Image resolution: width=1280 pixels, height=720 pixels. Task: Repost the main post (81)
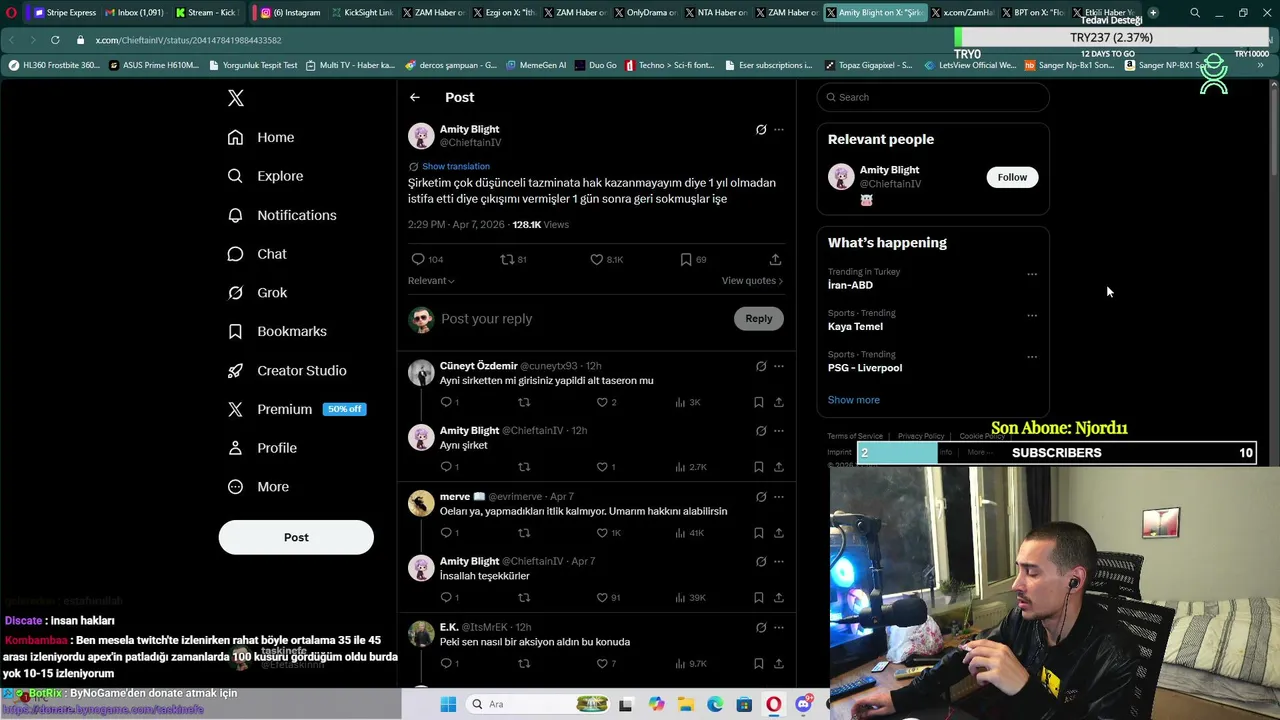(x=514, y=259)
